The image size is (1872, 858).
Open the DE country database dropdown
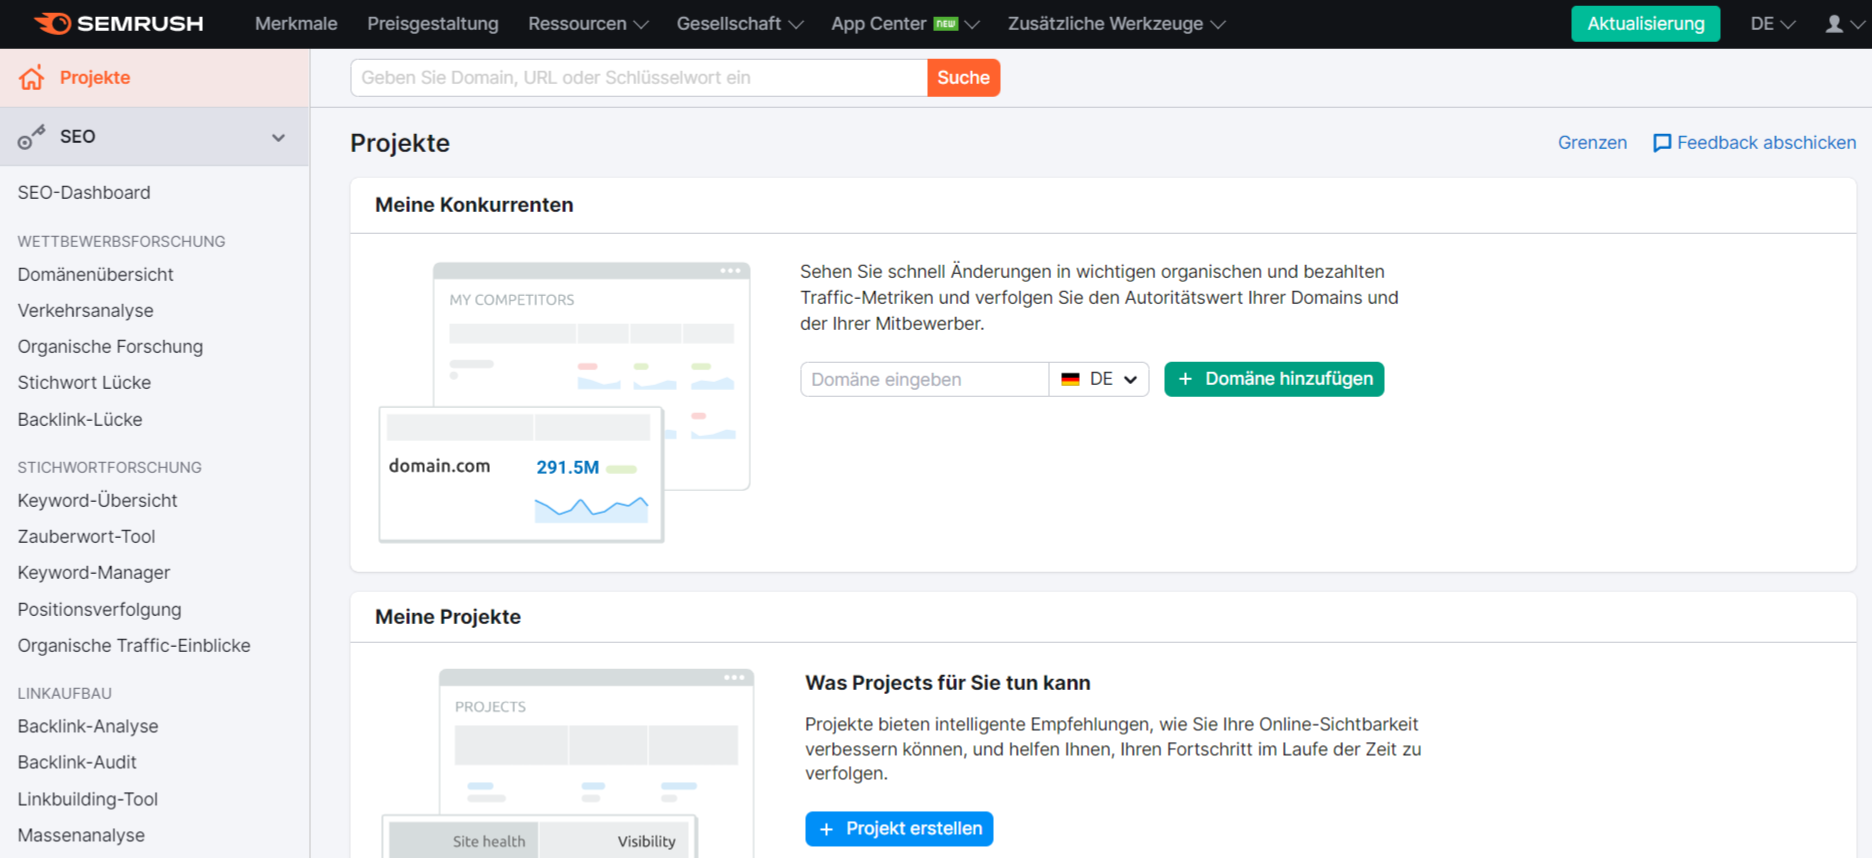click(1099, 379)
